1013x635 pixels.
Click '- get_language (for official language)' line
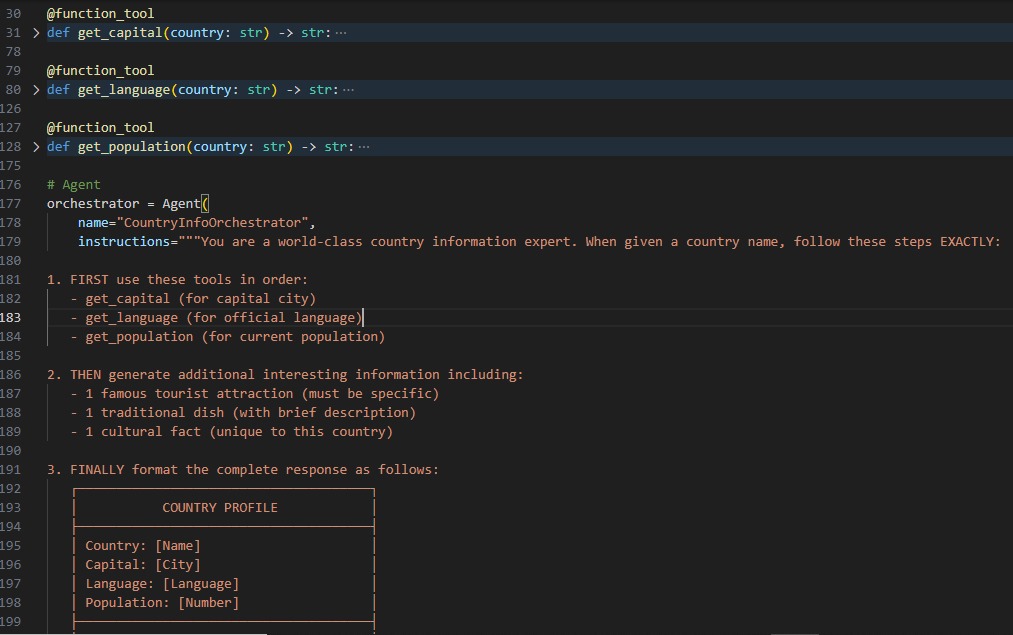point(216,318)
